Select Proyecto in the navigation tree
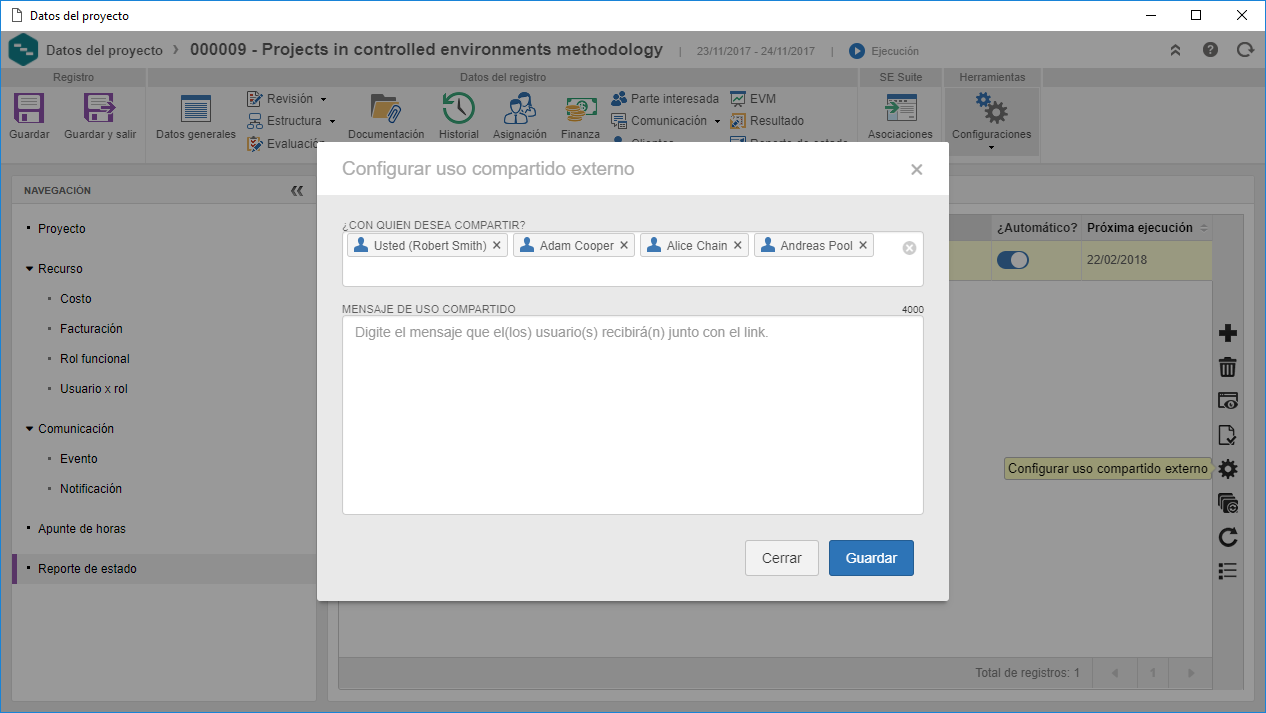 pyautogui.click(x=62, y=229)
